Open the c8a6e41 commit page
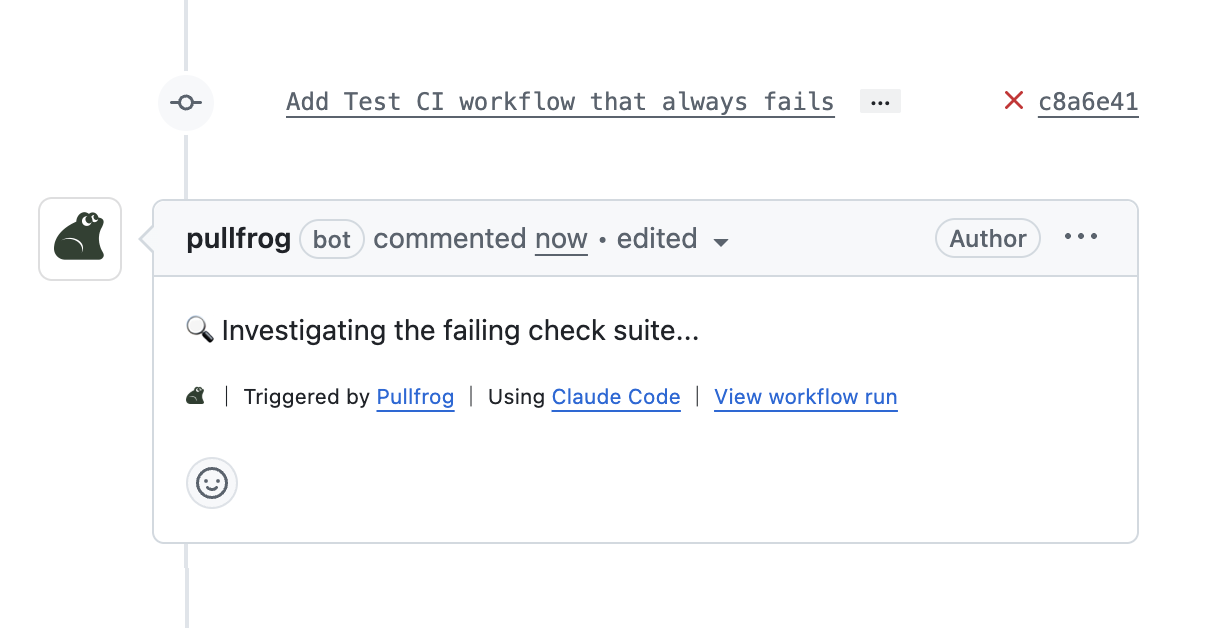The image size is (1211, 628). pos(1087,101)
